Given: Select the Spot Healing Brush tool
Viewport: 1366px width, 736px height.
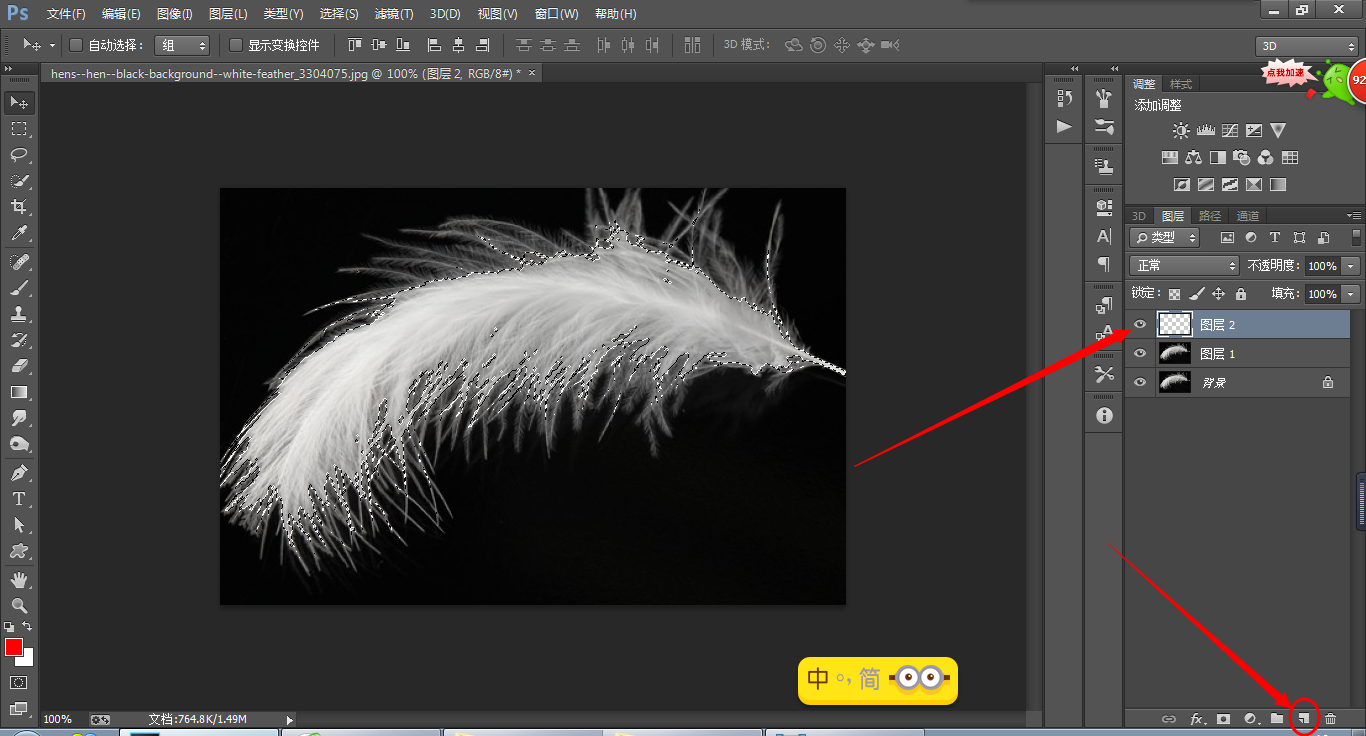Looking at the screenshot, I should click(19, 262).
